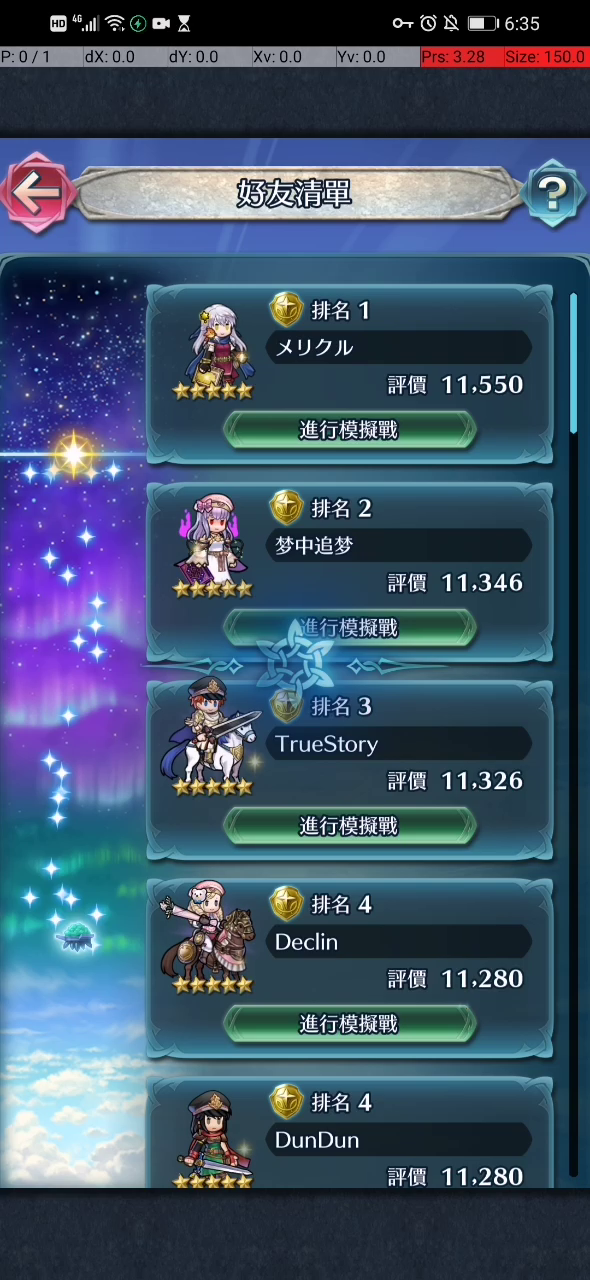Tap the battery icon in status bar
The image size is (590, 1280).
483,23
